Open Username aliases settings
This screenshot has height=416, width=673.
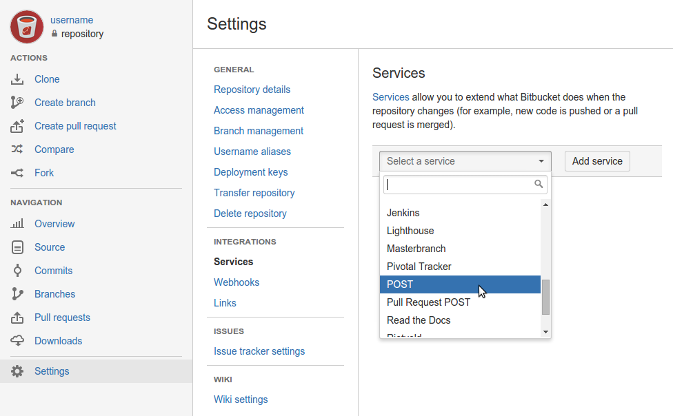(x=252, y=152)
